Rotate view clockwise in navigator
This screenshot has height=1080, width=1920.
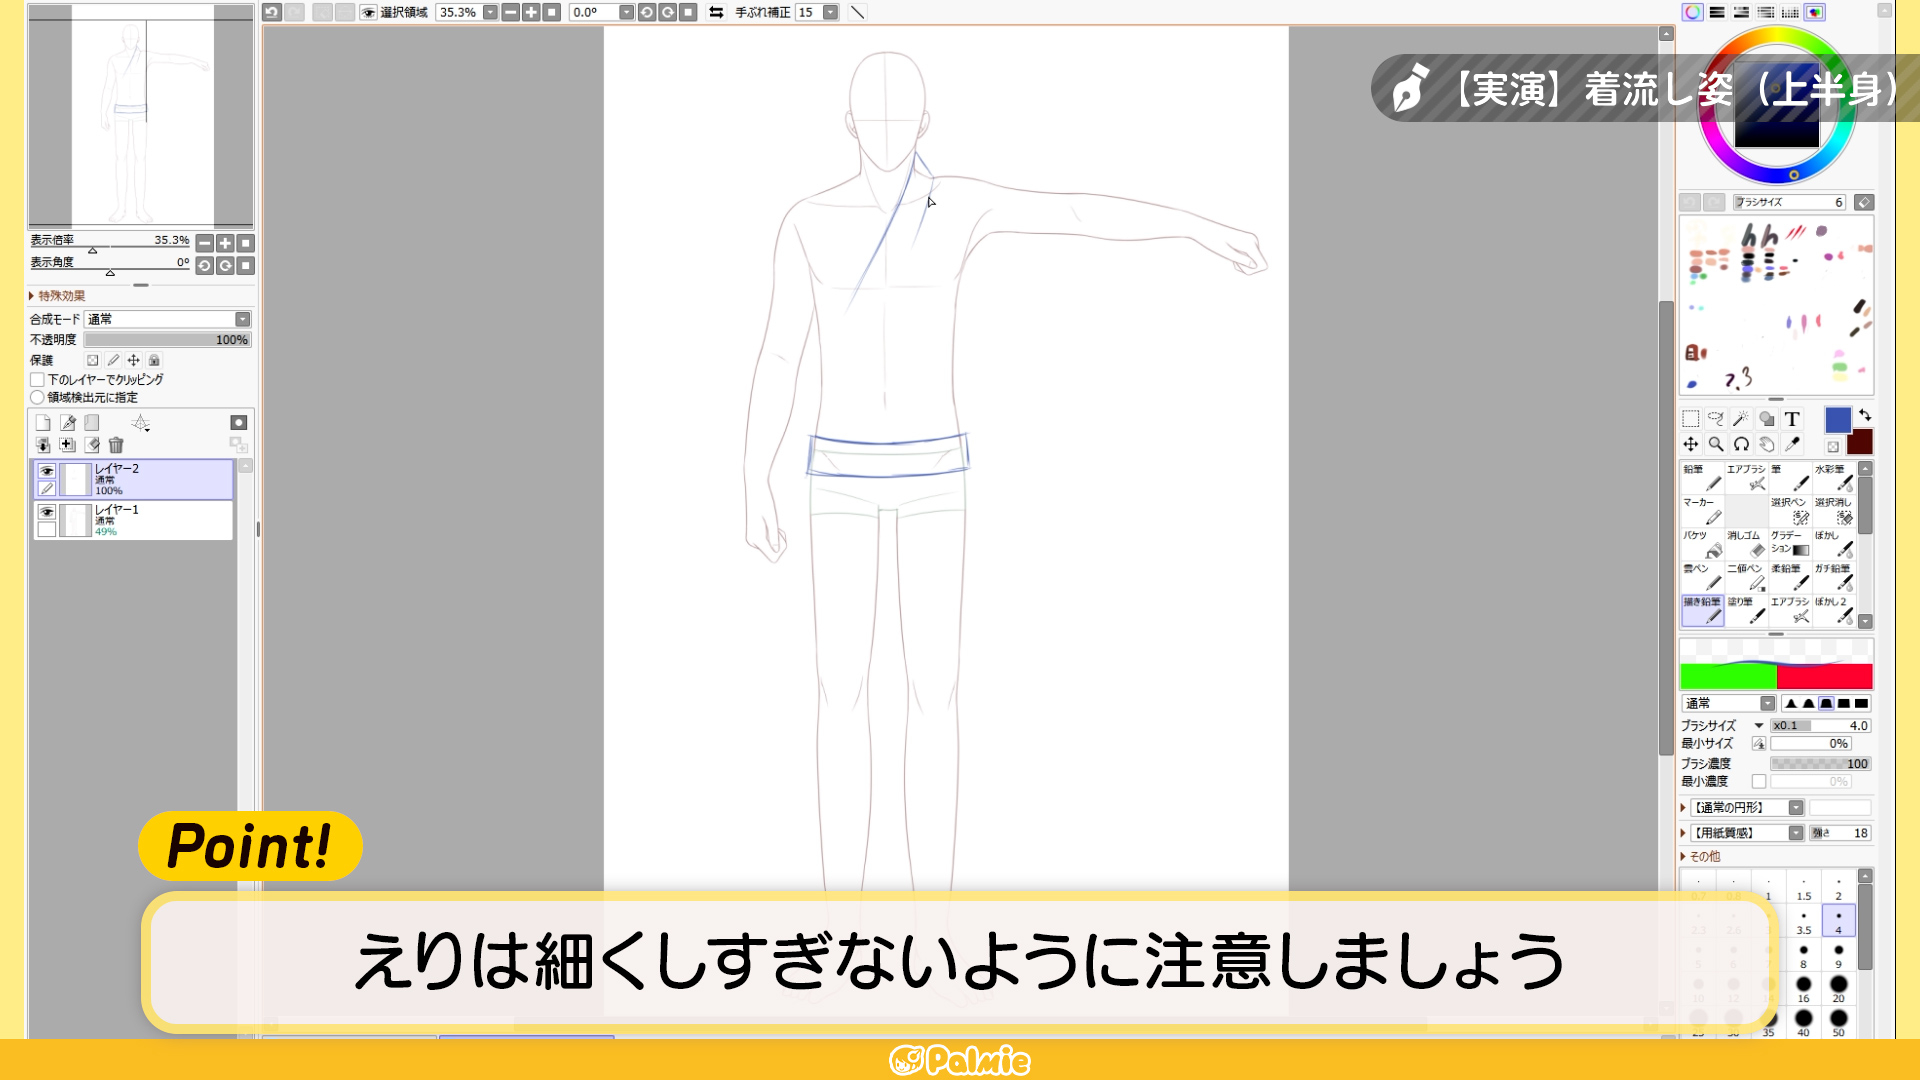(x=225, y=265)
